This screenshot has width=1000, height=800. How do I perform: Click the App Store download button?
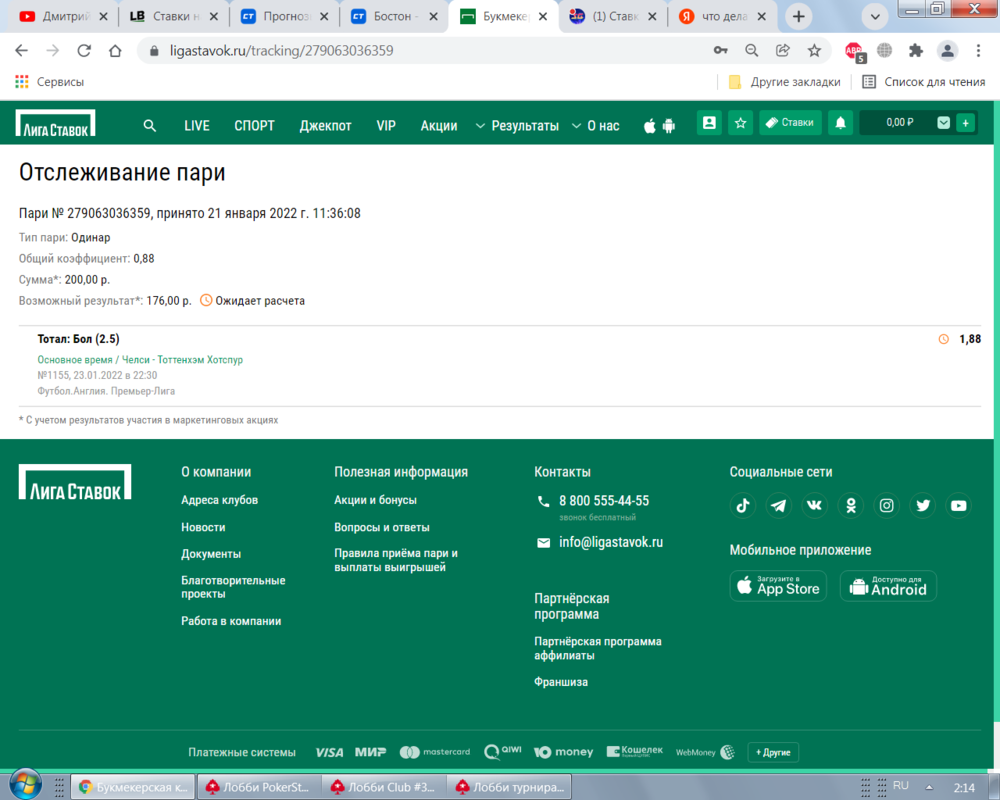pyautogui.click(x=778, y=586)
